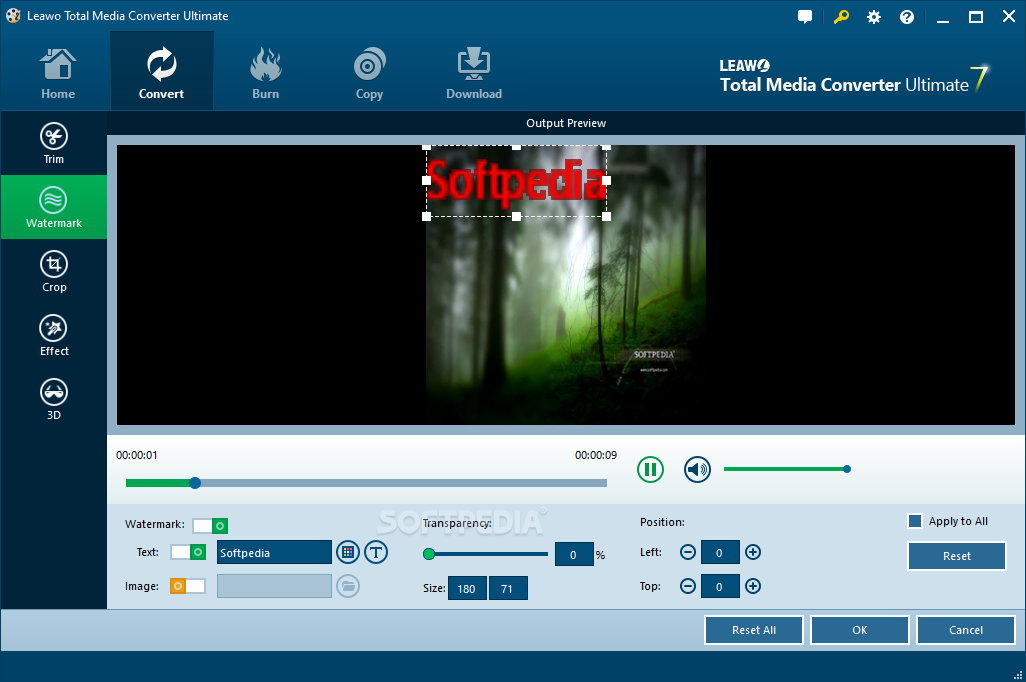Increase the Left position value
Viewport: 1026px width, 682px height.
[753, 552]
